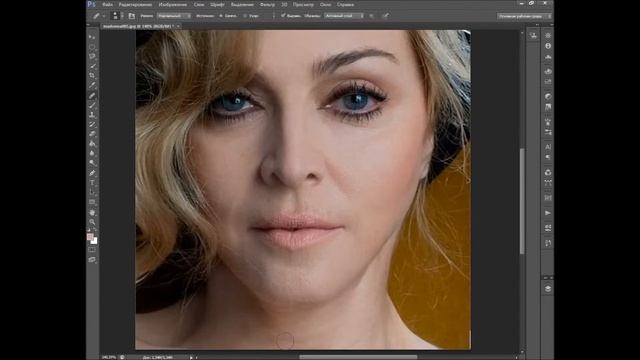Screen dimensions: 640x360
Task: Toggle tablet pressure for size icon
Action: tap(386, 16)
